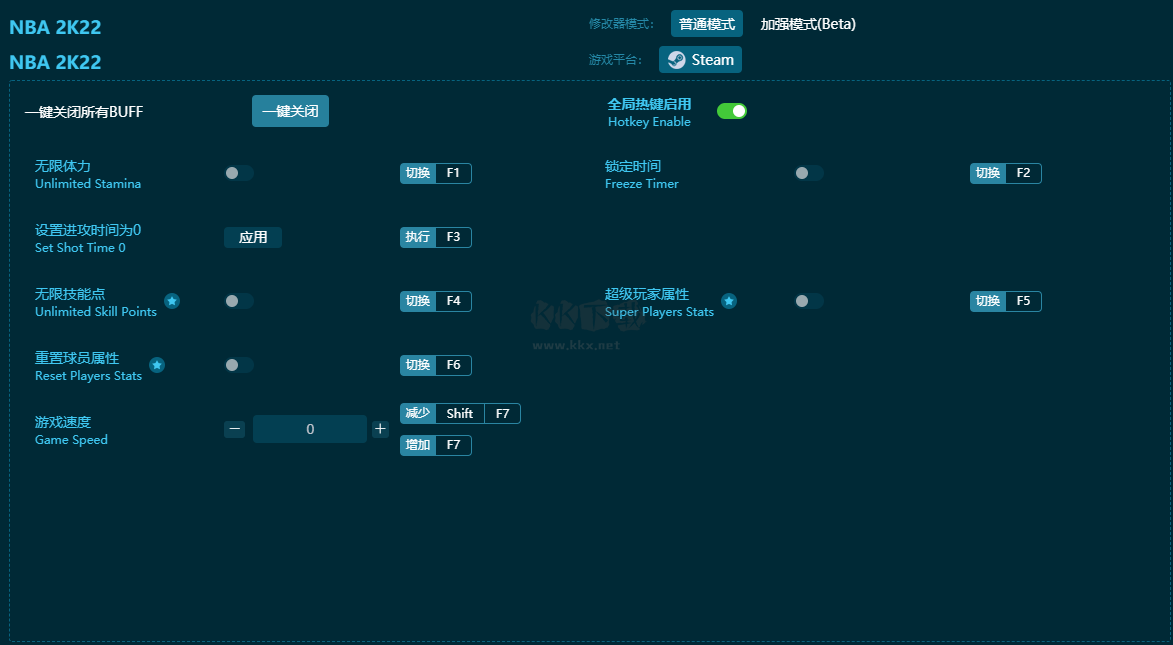The image size is (1173, 645).
Task: Click the Game Speed value field
Action: 310,429
